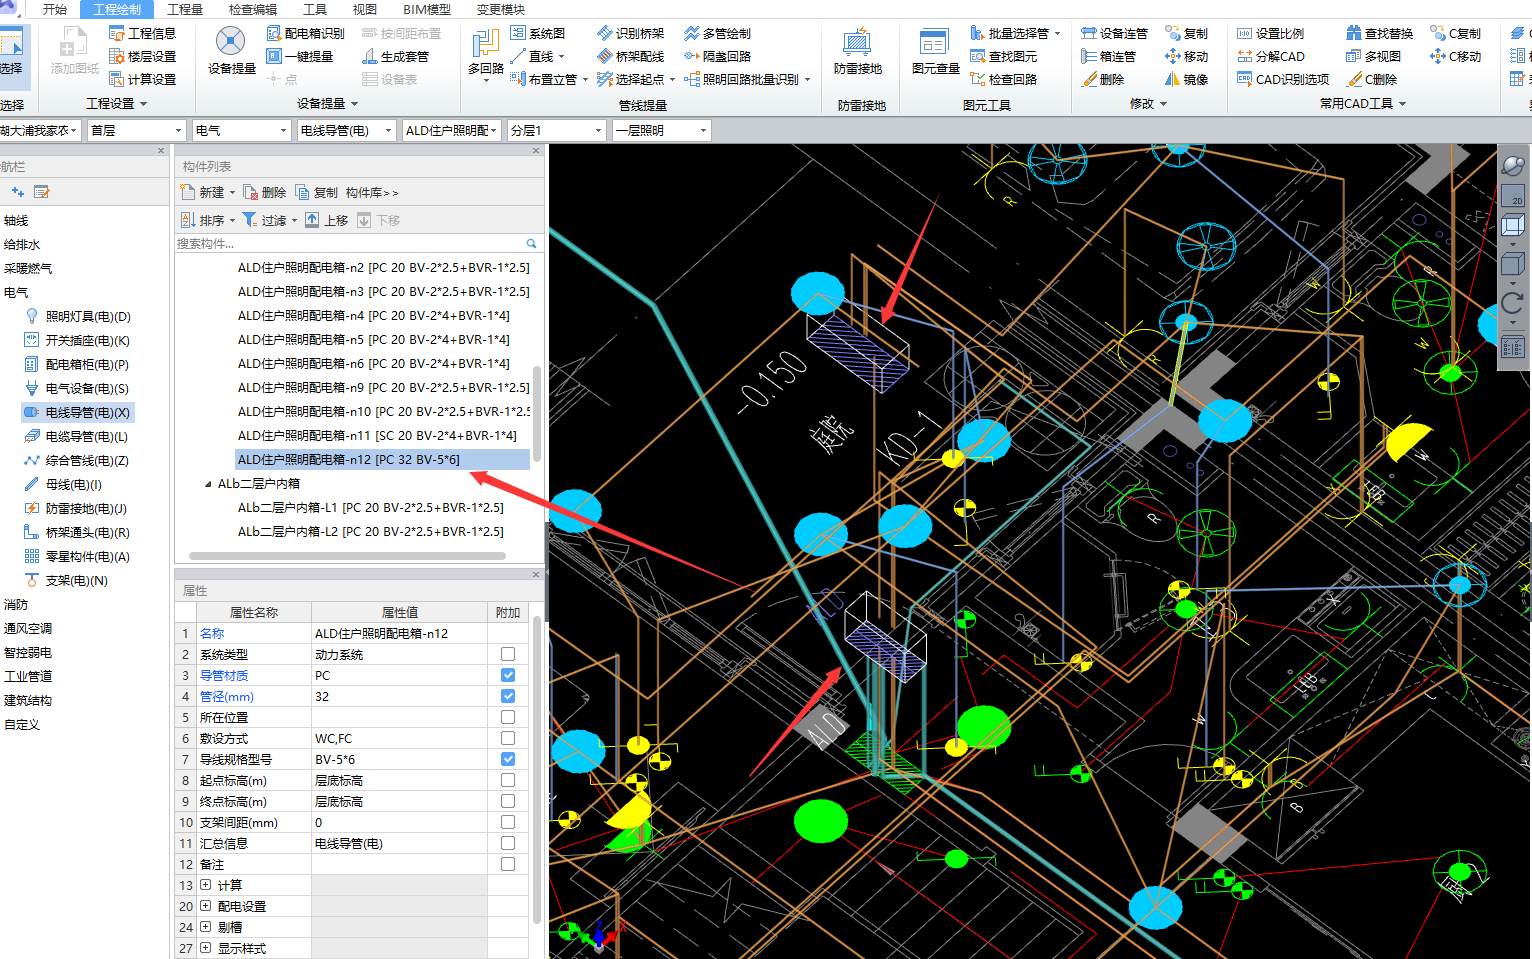Click the 查找图元 find element tool
Screen dimensions: 1532x959
1003,56
